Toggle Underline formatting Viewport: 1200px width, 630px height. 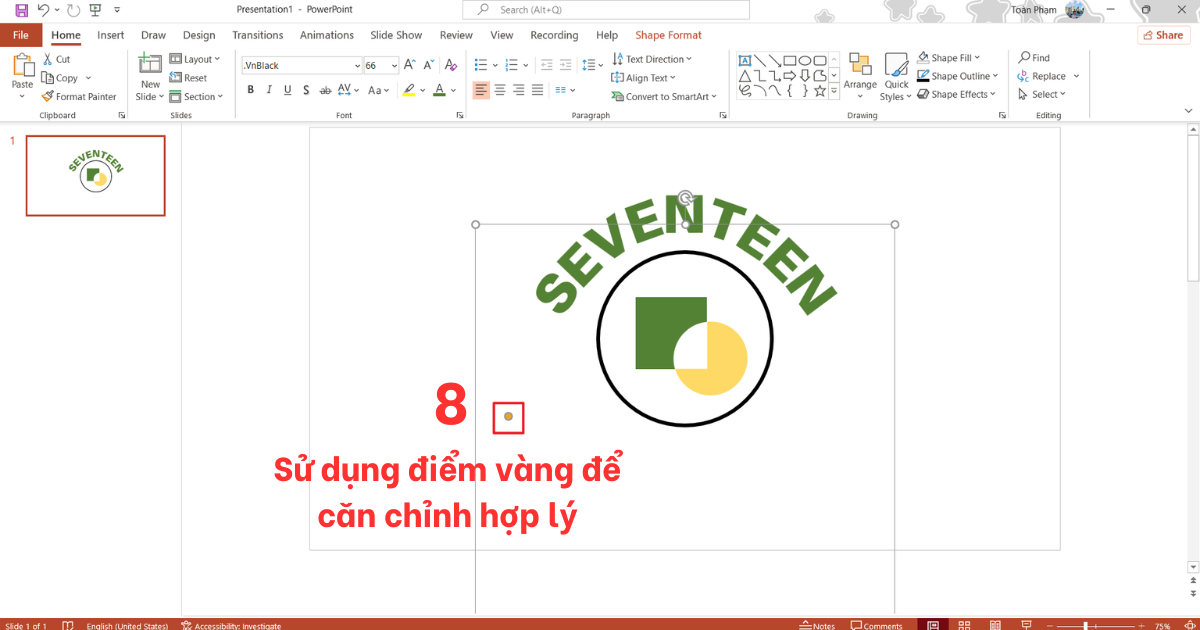tap(288, 90)
